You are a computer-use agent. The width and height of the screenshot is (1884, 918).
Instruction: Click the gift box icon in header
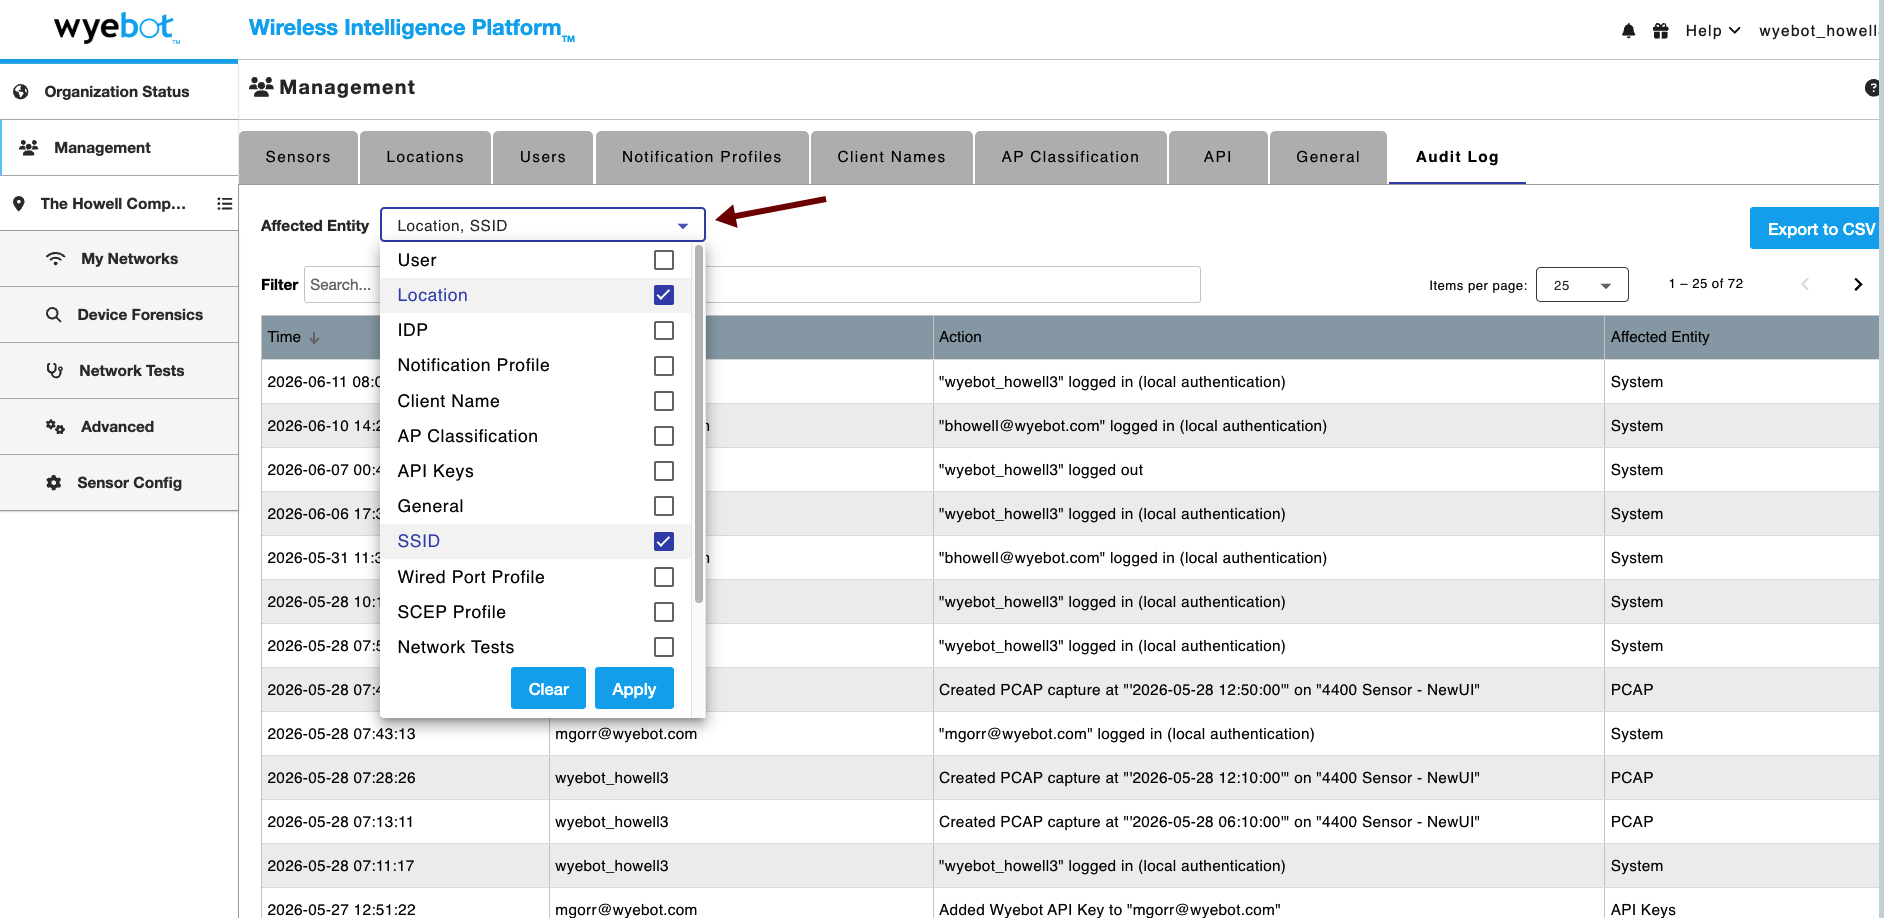click(x=1661, y=31)
